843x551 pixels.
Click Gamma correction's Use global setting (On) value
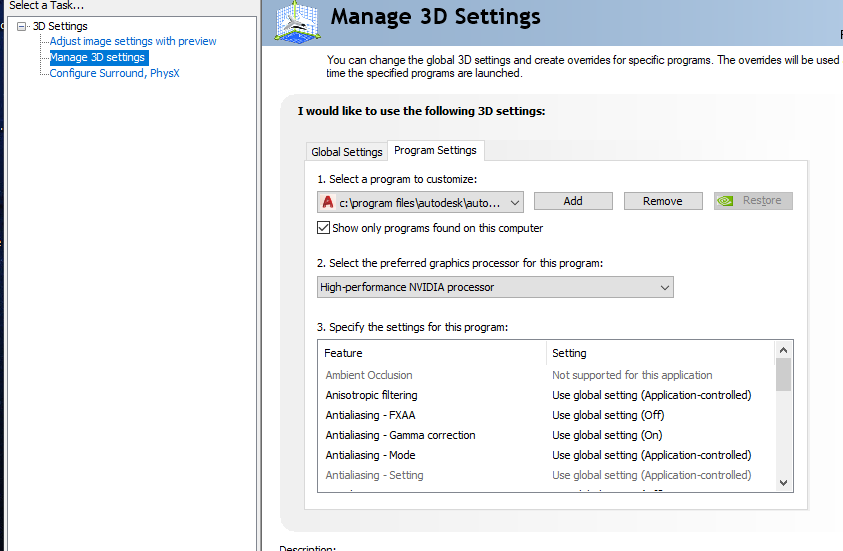tap(607, 435)
